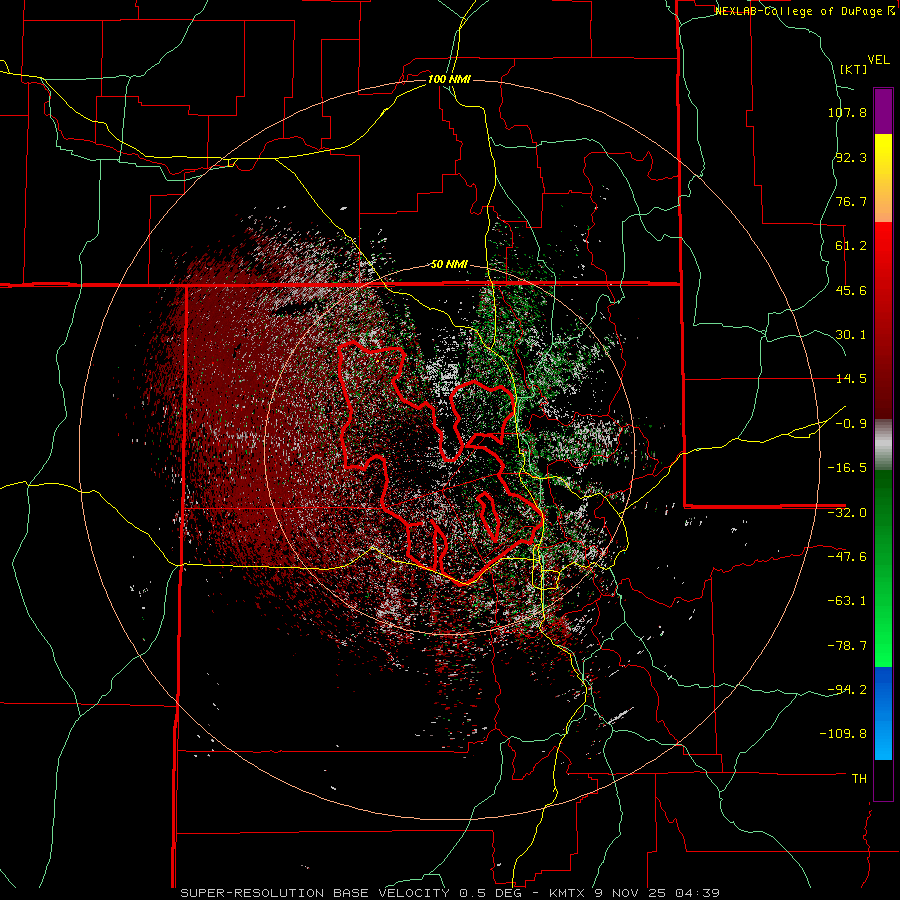Select the 61.2 velocity scale value
The height and width of the screenshot is (900, 900).
pyautogui.click(x=851, y=246)
